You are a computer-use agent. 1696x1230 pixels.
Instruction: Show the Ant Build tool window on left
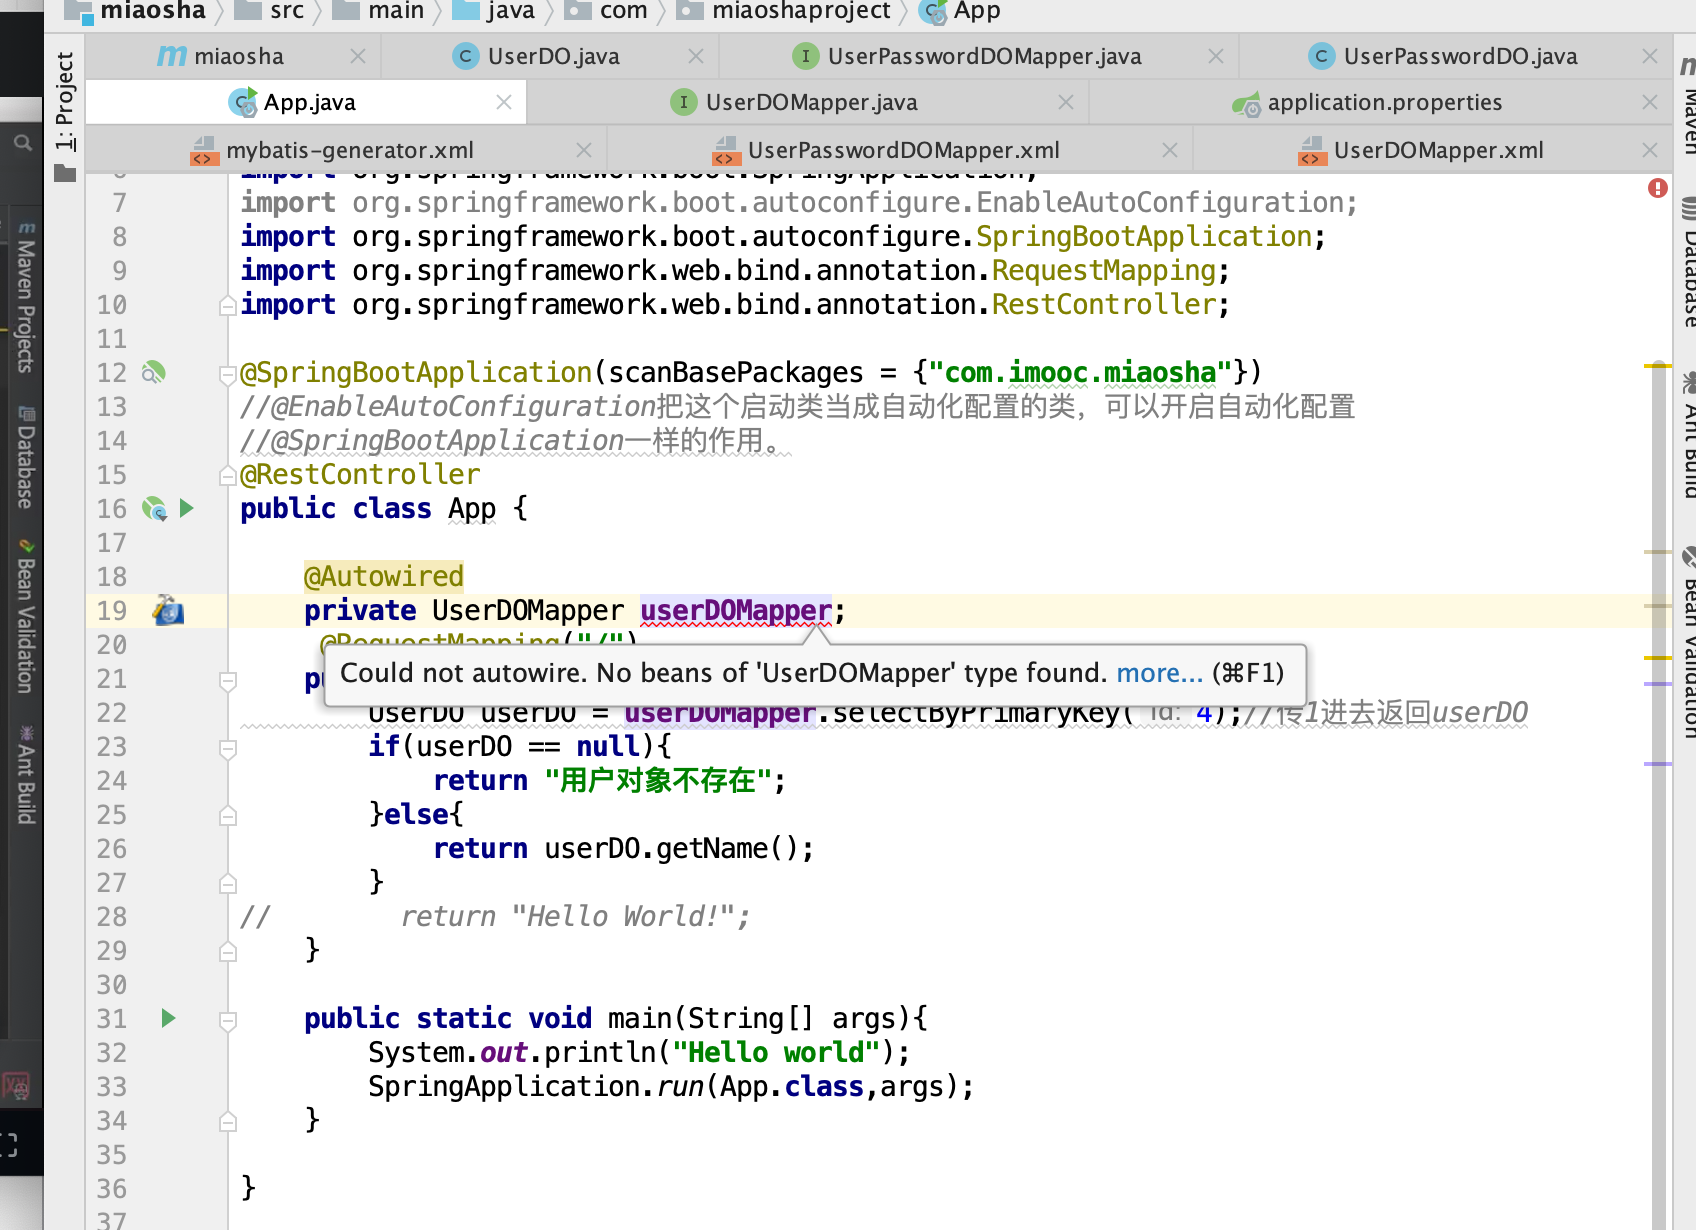[x=26, y=776]
